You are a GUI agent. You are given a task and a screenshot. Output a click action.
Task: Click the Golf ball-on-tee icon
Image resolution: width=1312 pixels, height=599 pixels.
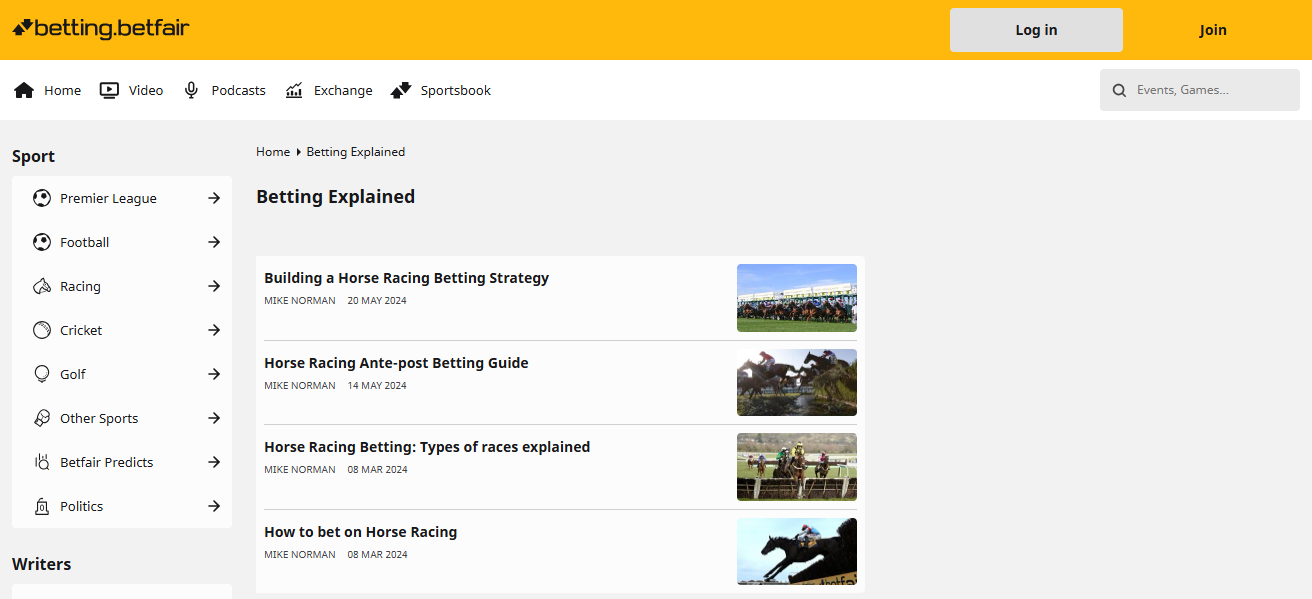pyautogui.click(x=42, y=374)
